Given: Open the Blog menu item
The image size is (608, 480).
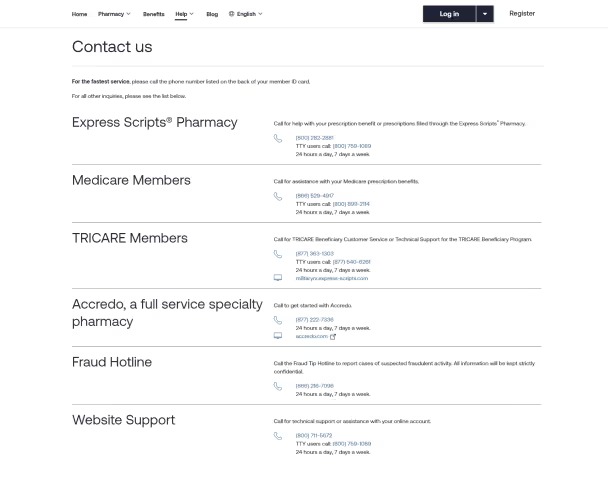Looking at the screenshot, I should click(212, 14).
